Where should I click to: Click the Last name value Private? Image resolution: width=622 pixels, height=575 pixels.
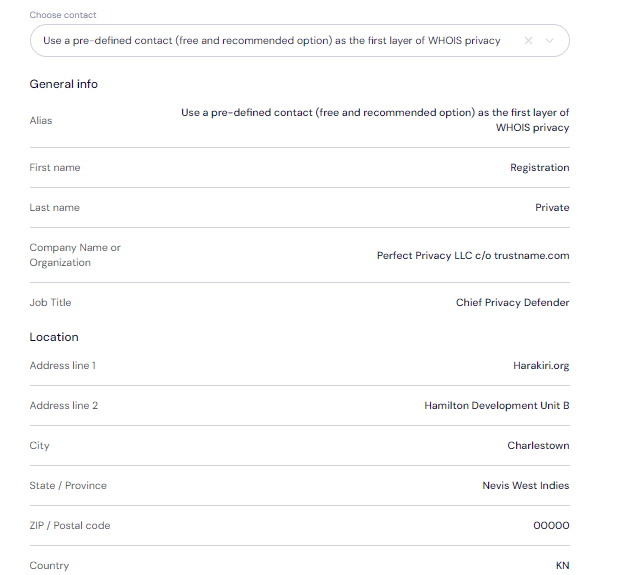click(x=552, y=208)
